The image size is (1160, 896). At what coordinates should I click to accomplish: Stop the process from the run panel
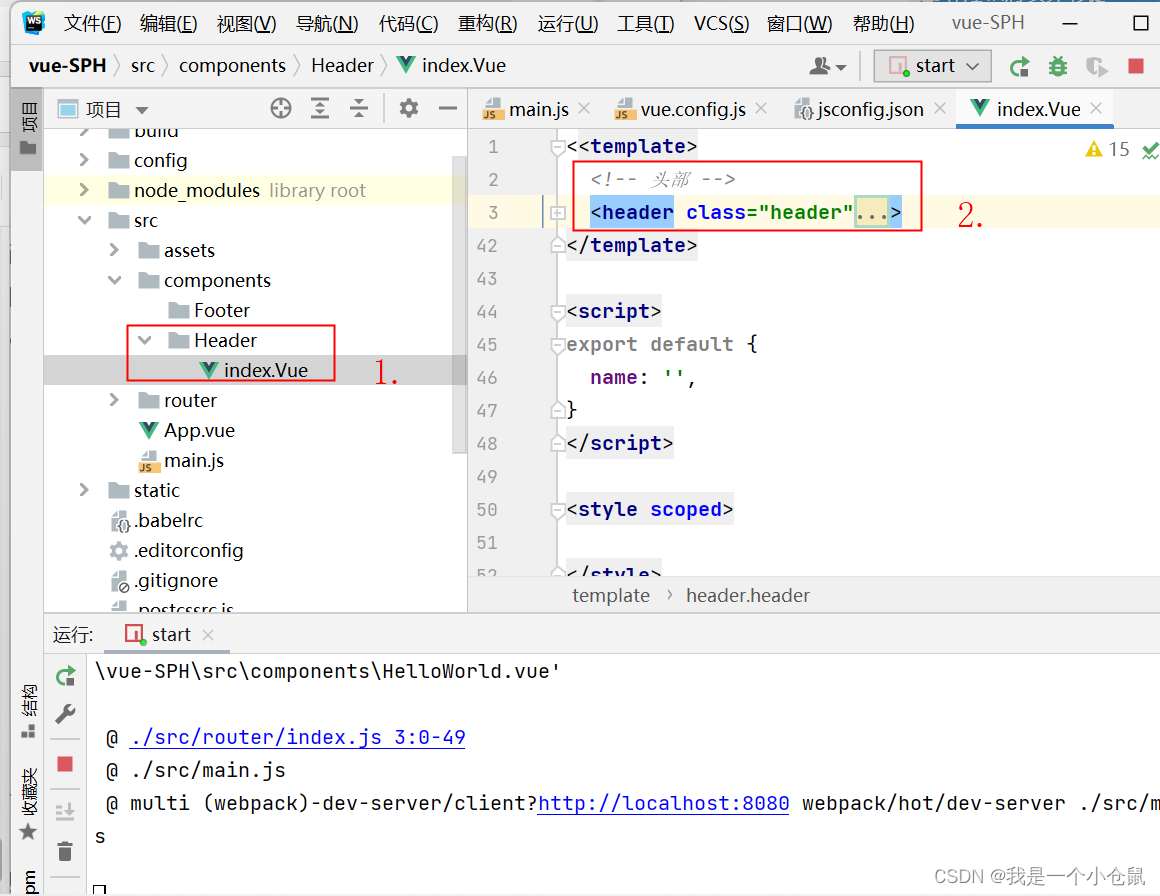[65, 764]
